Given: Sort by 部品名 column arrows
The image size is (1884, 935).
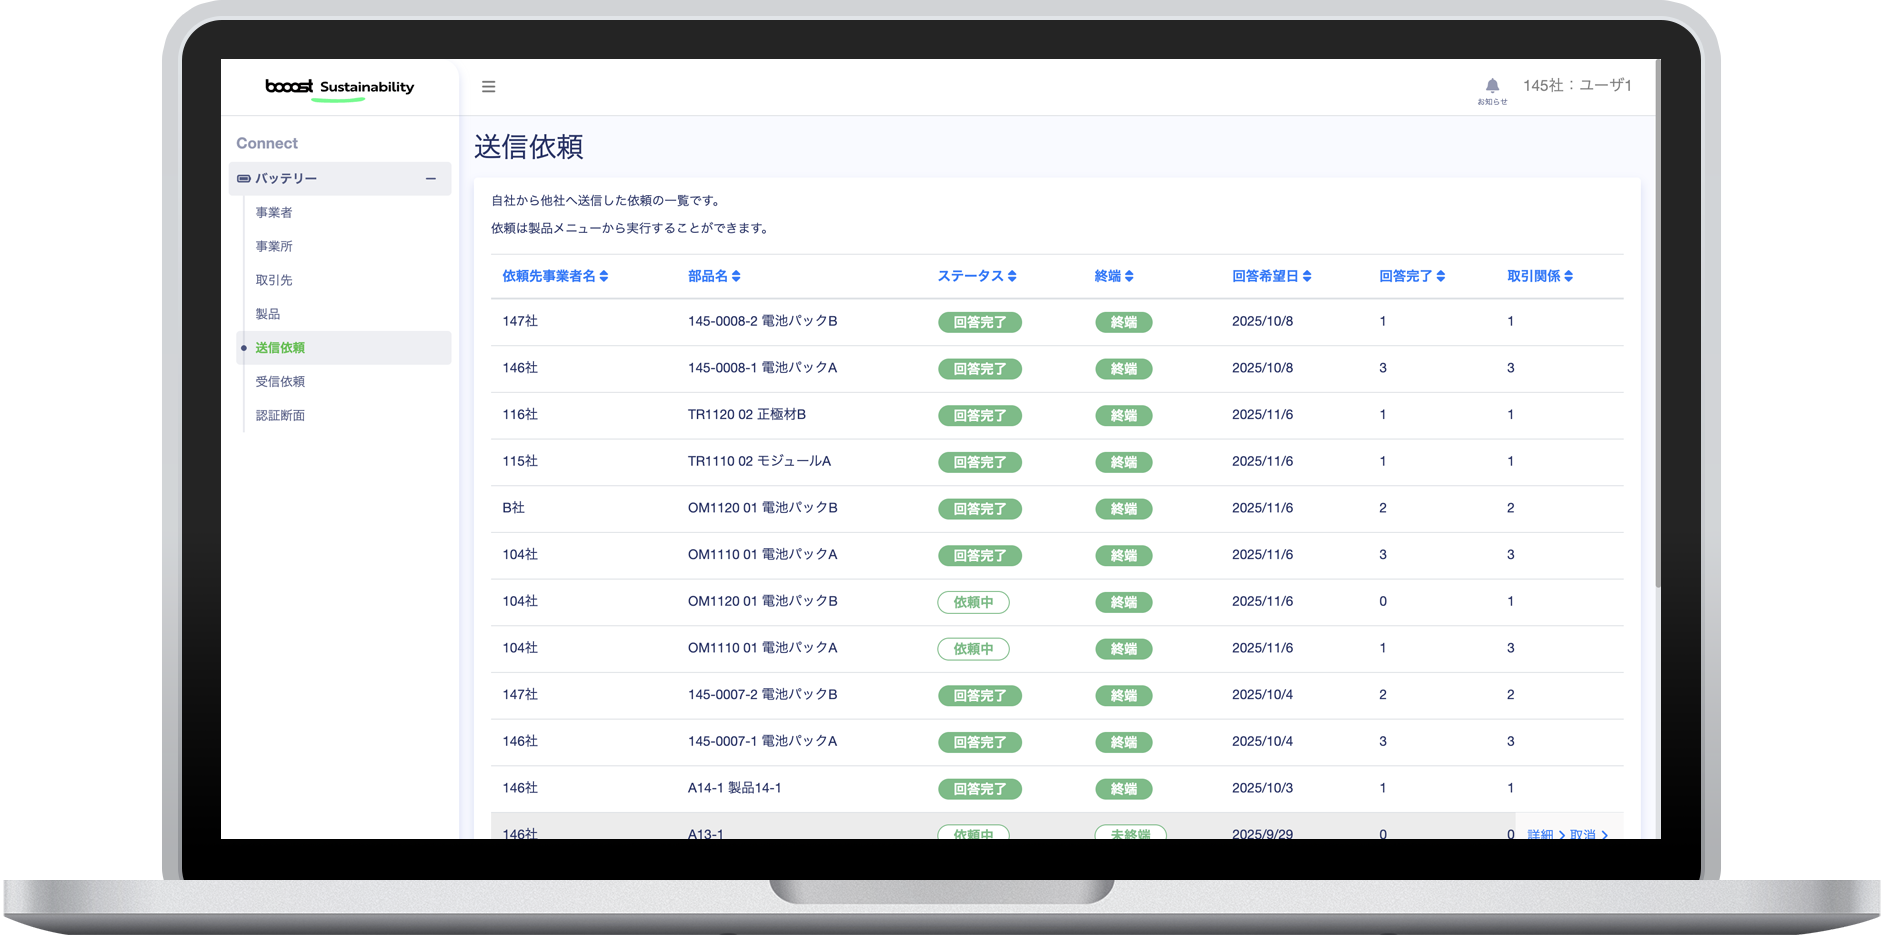Looking at the screenshot, I should tap(736, 276).
